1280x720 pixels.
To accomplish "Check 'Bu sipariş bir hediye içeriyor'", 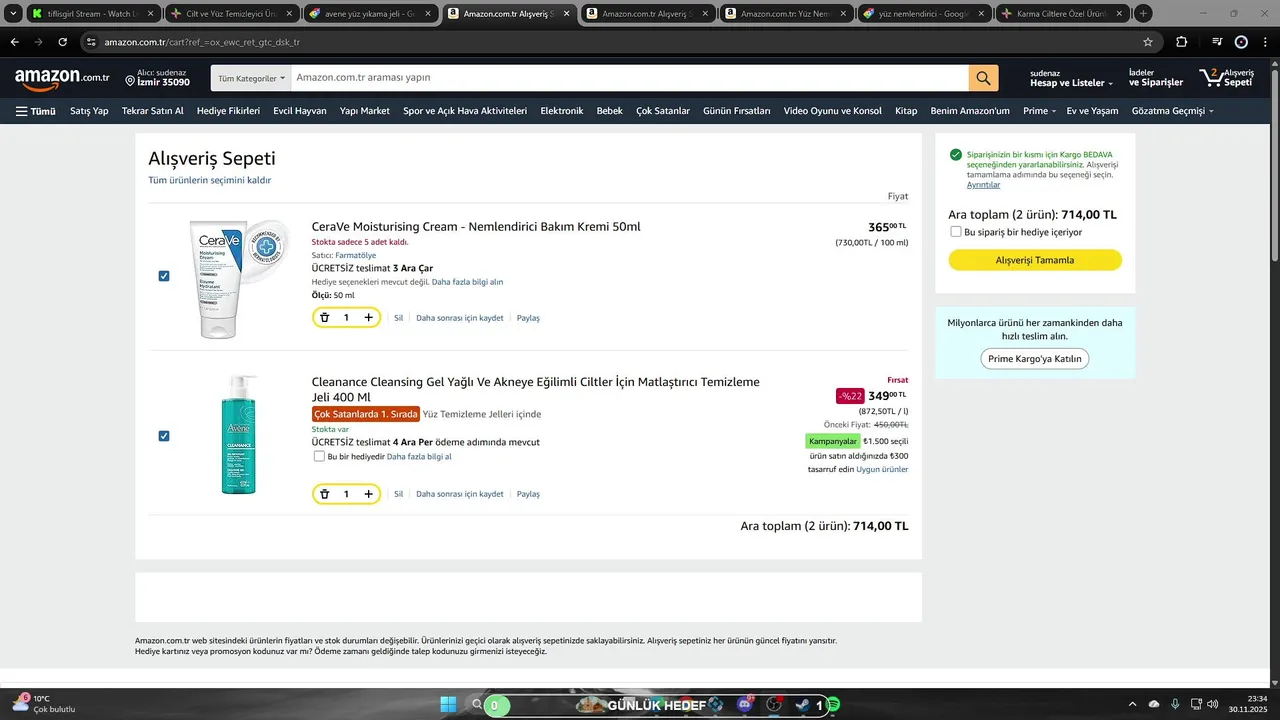I will [956, 232].
